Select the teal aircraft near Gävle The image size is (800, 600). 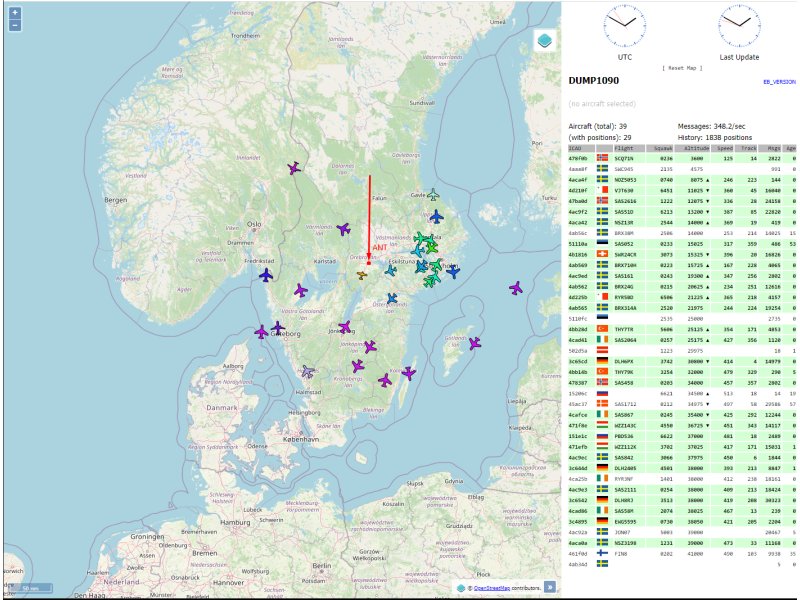433,194
